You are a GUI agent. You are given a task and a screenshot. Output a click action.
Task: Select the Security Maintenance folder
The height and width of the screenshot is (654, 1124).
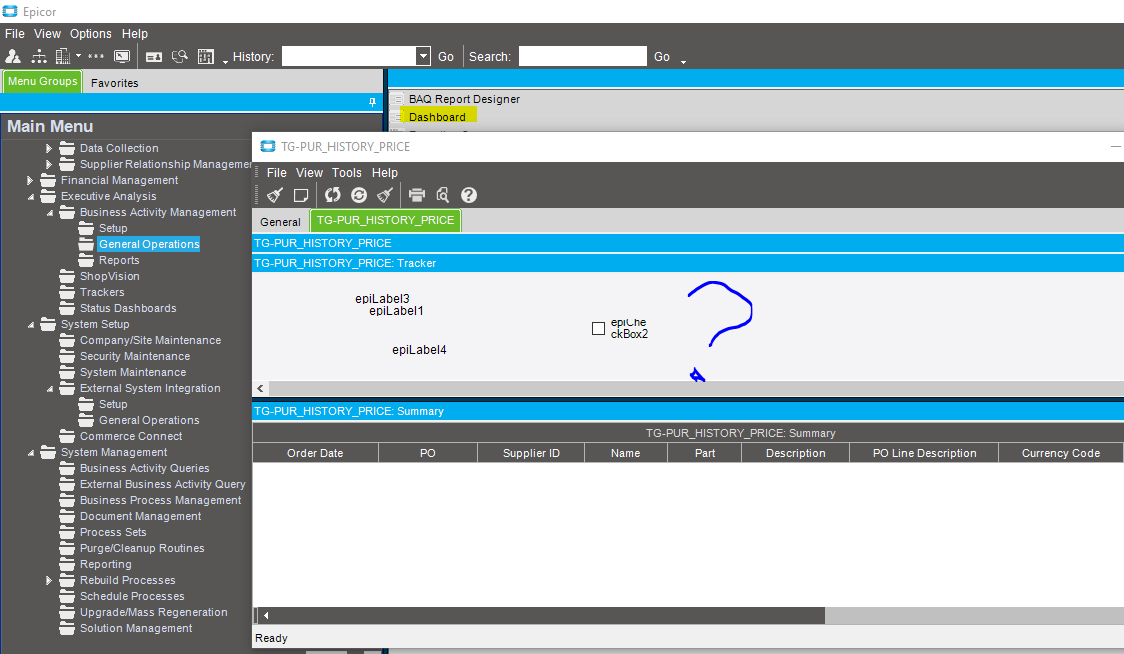click(x=135, y=356)
